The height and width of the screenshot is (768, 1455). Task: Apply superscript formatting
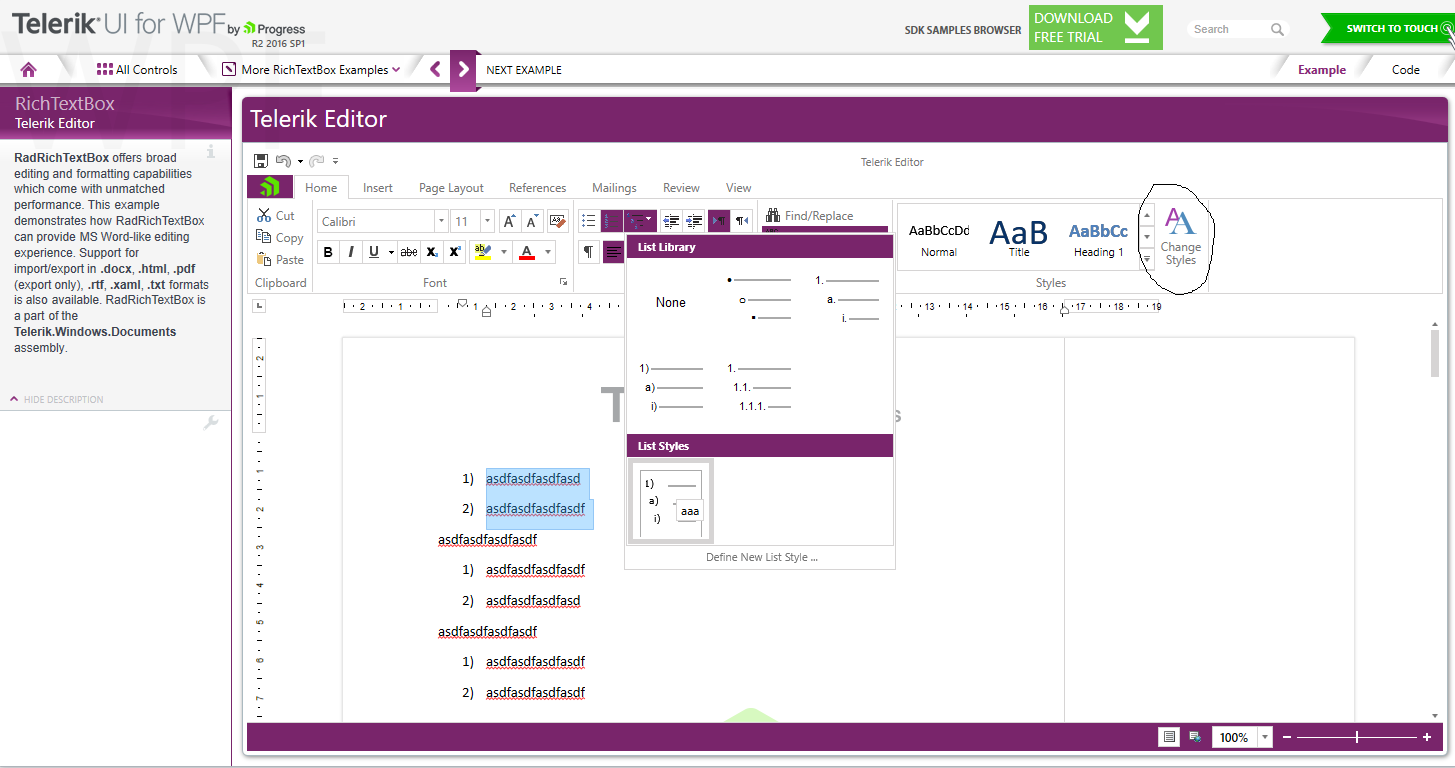tap(455, 252)
